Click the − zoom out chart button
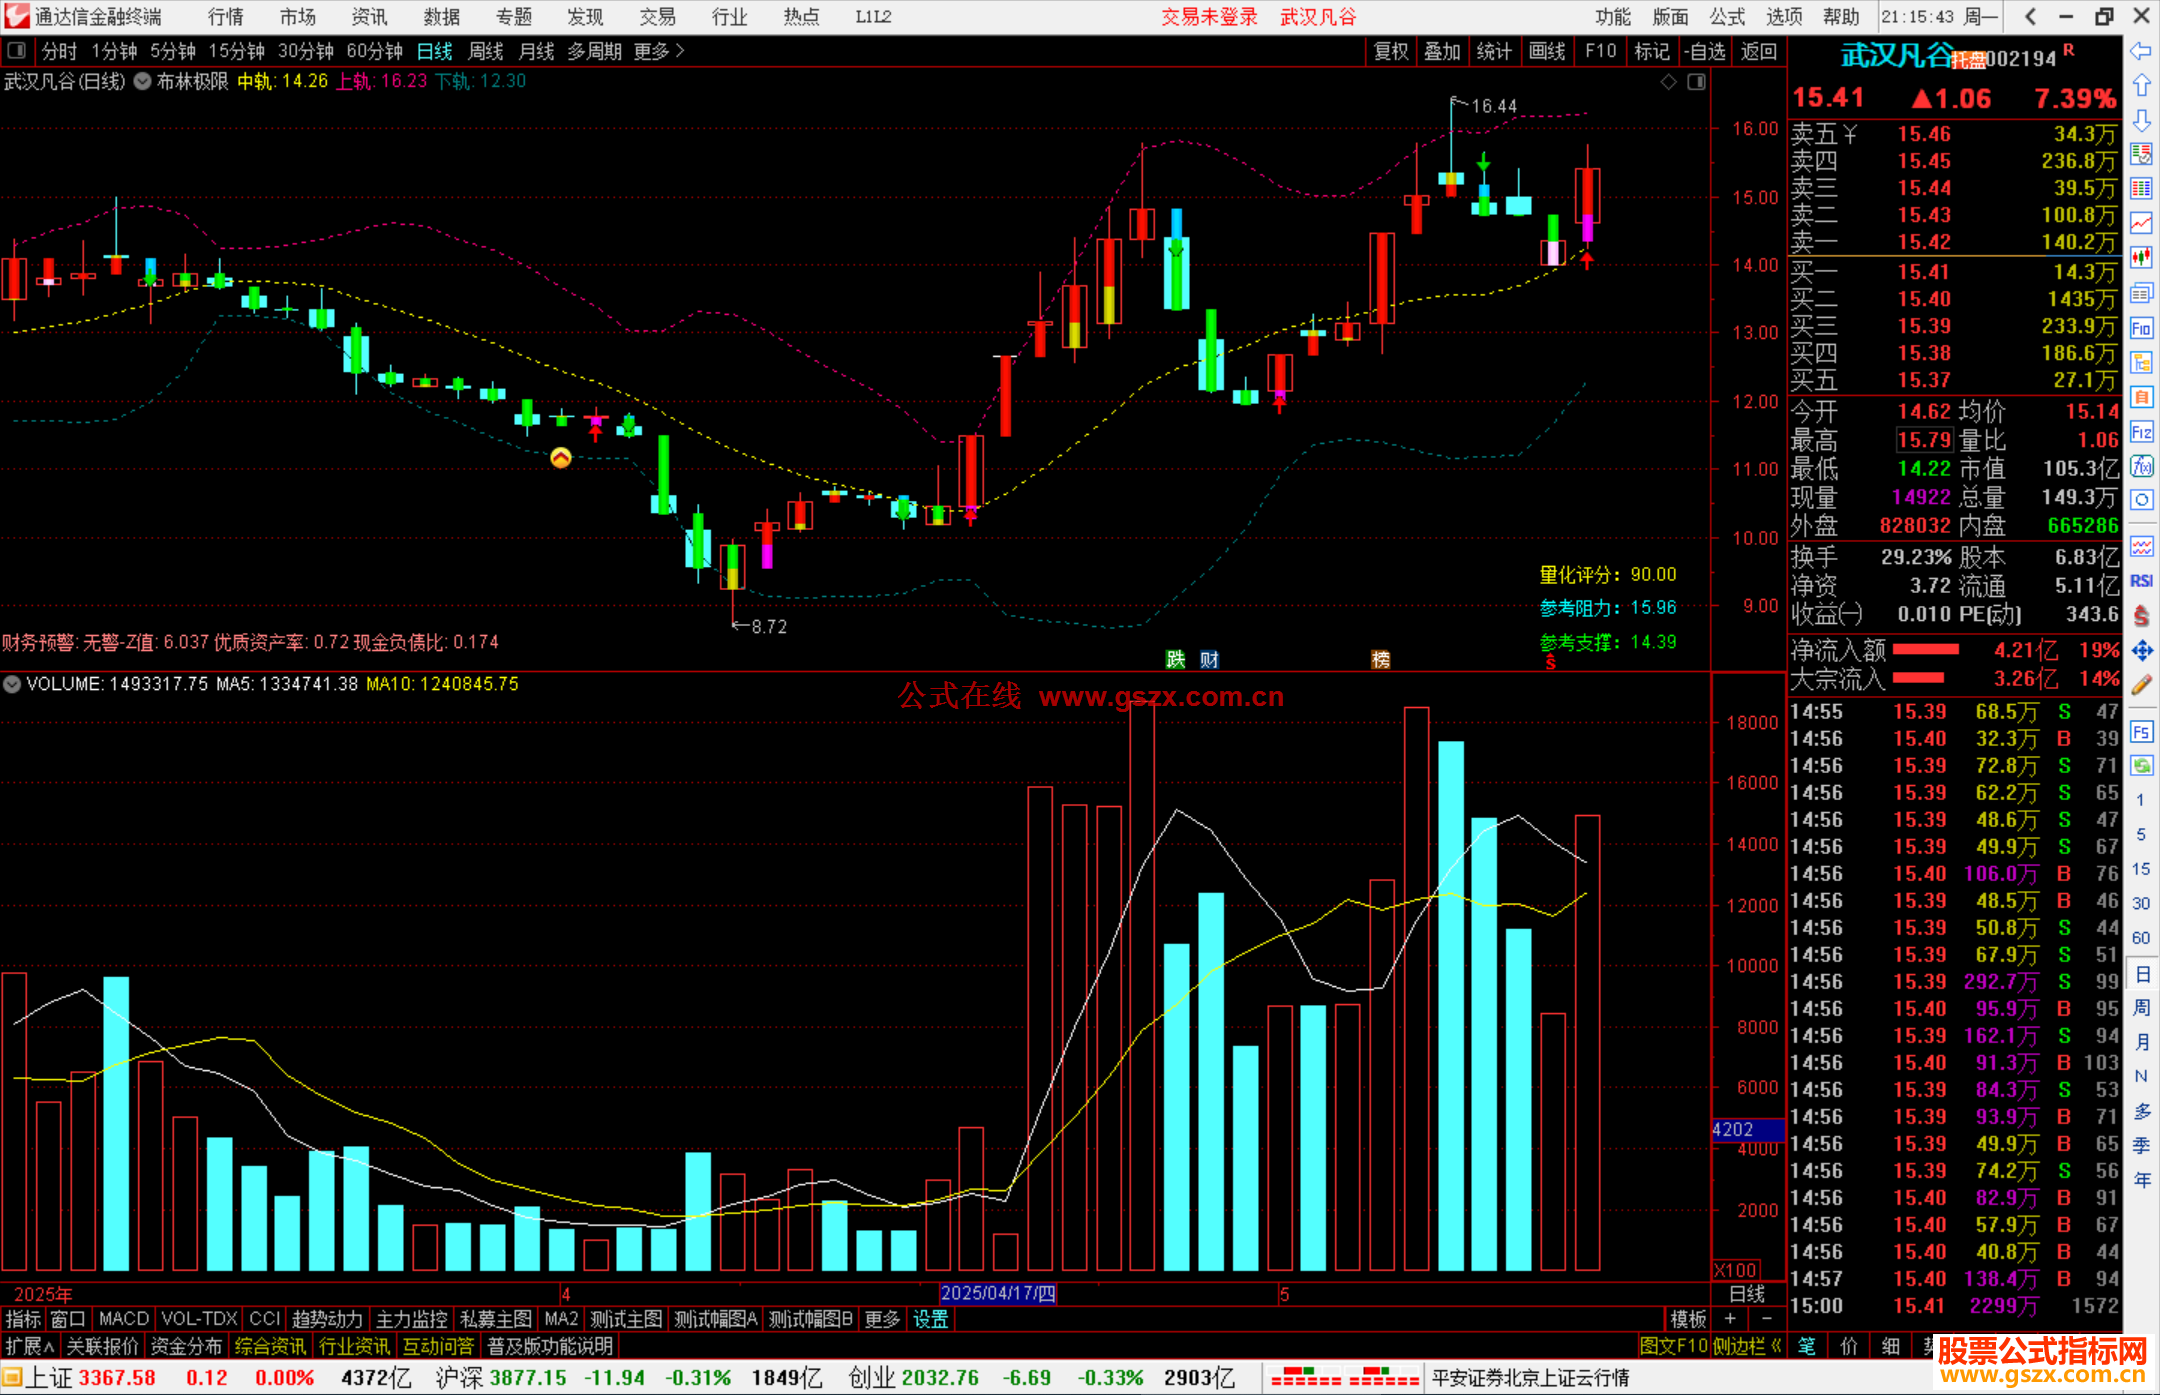 pos(1767,1319)
